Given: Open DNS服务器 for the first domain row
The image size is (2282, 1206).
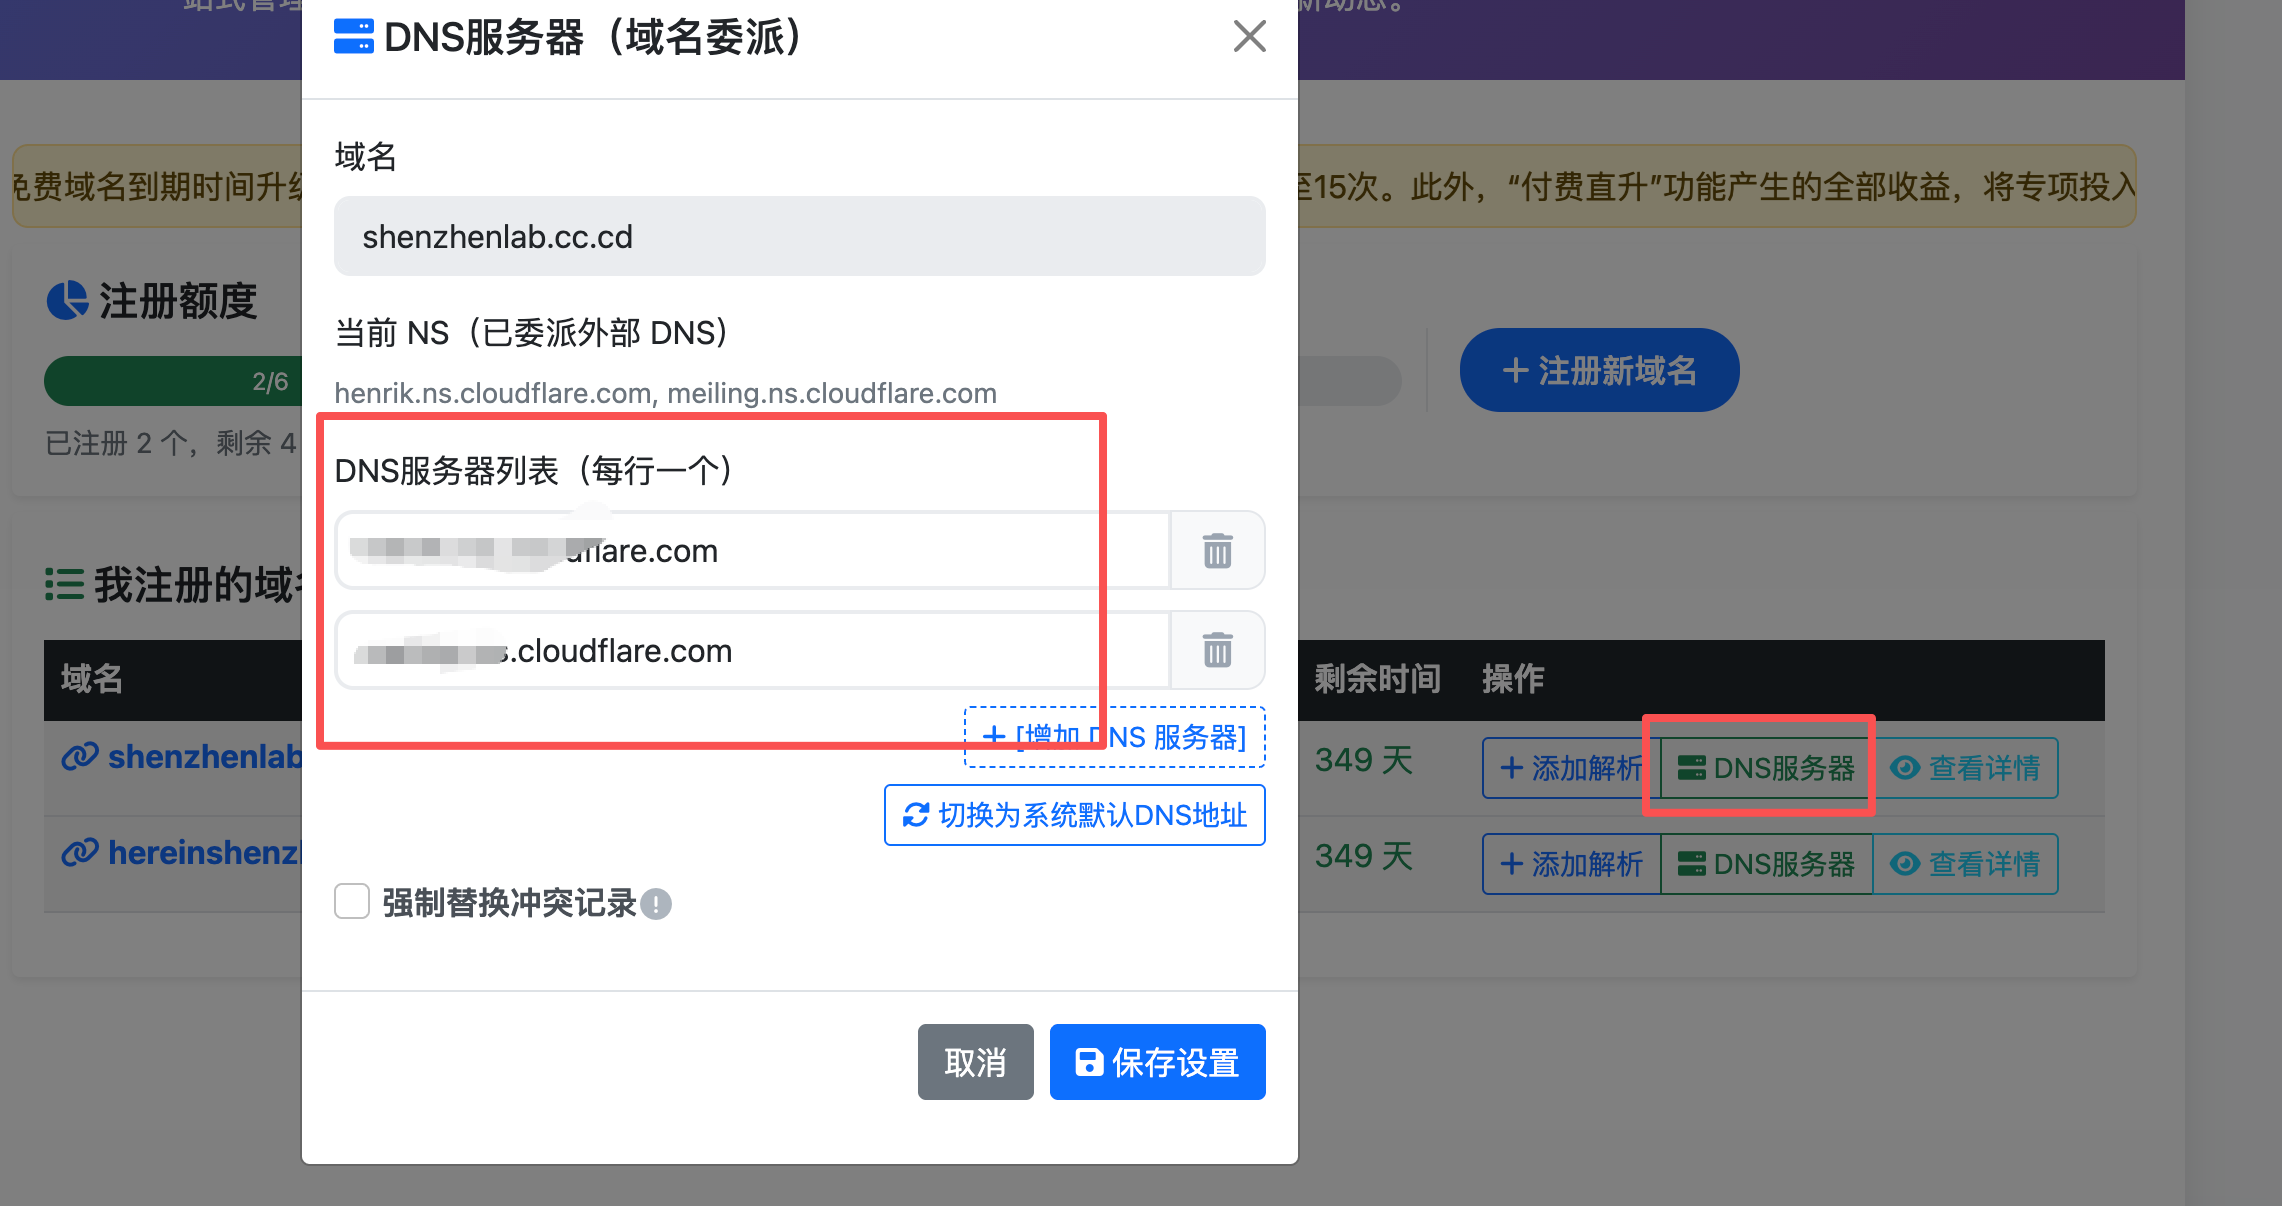Looking at the screenshot, I should (x=1767, y=768).
